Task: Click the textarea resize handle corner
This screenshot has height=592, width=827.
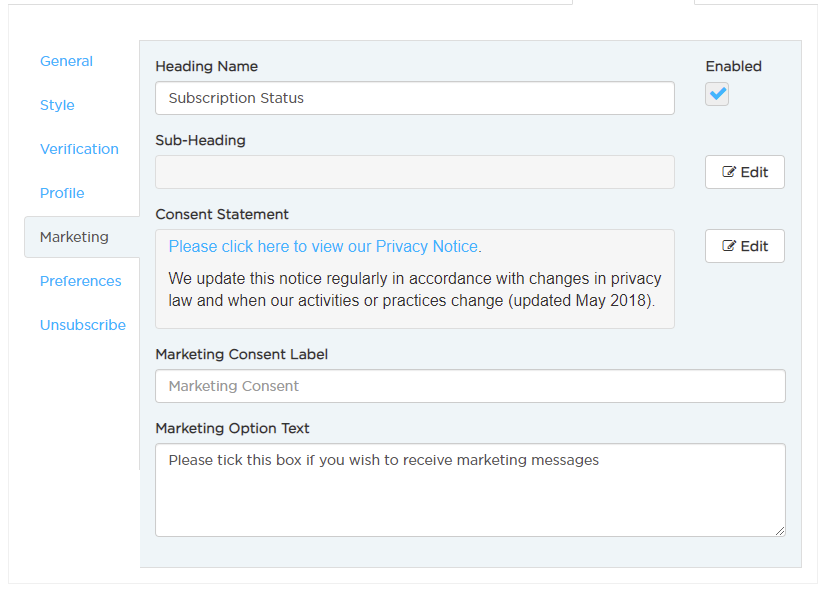Action: pyautogui.click(x=780, y=531)
